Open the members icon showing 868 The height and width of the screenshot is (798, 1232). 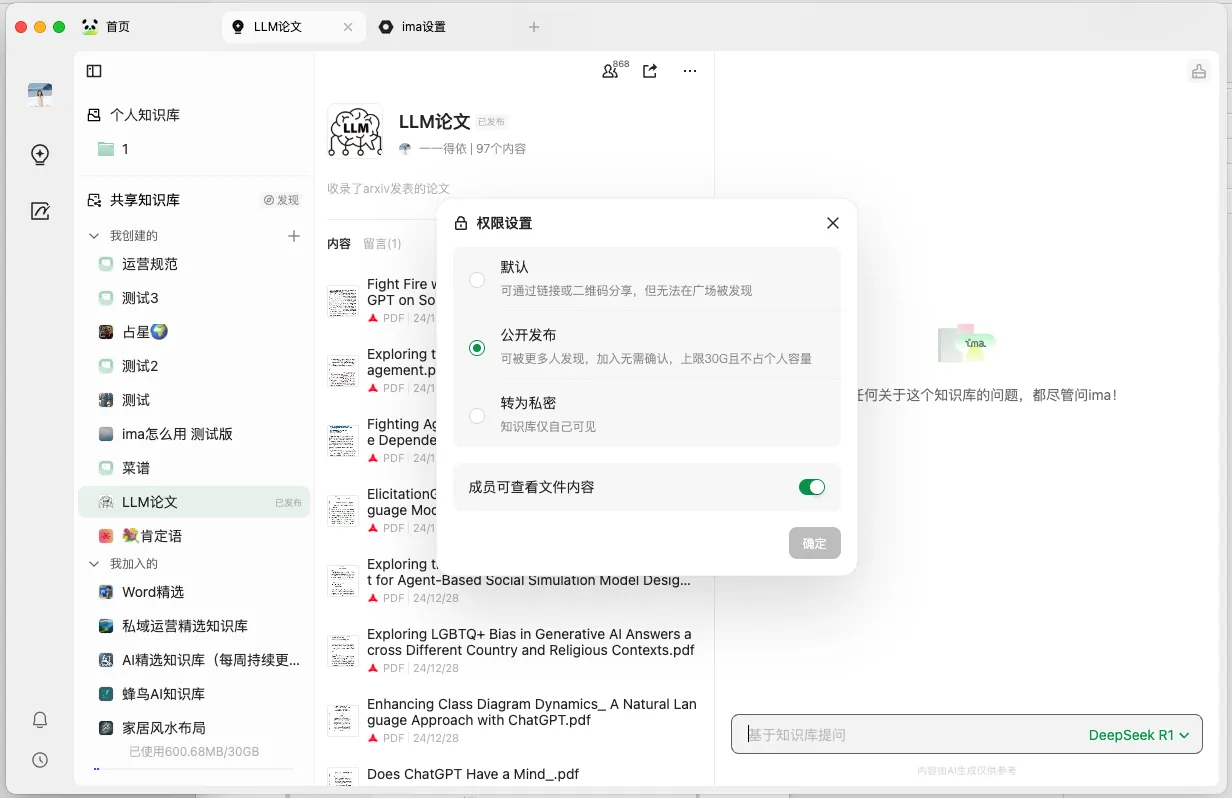click(x=610, y=71)
